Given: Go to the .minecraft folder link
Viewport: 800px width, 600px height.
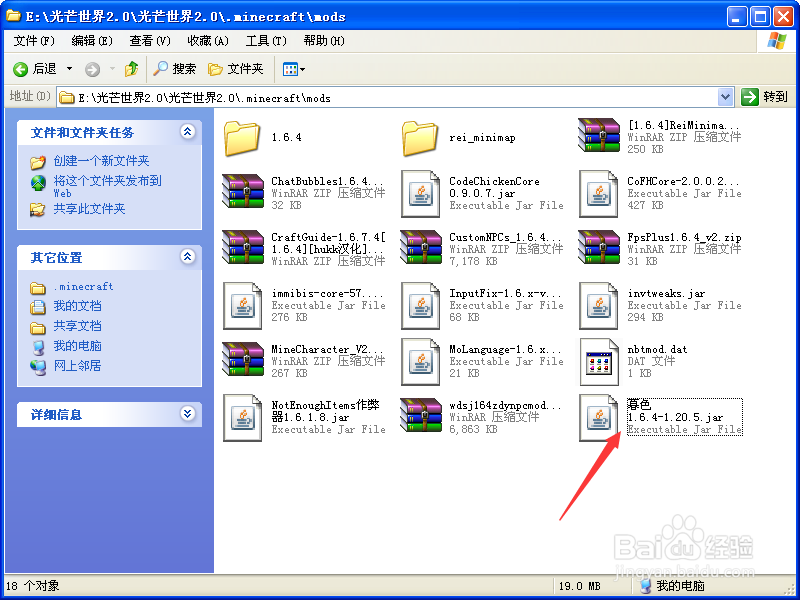Looking at the screenshot, I should coord(83,287).
